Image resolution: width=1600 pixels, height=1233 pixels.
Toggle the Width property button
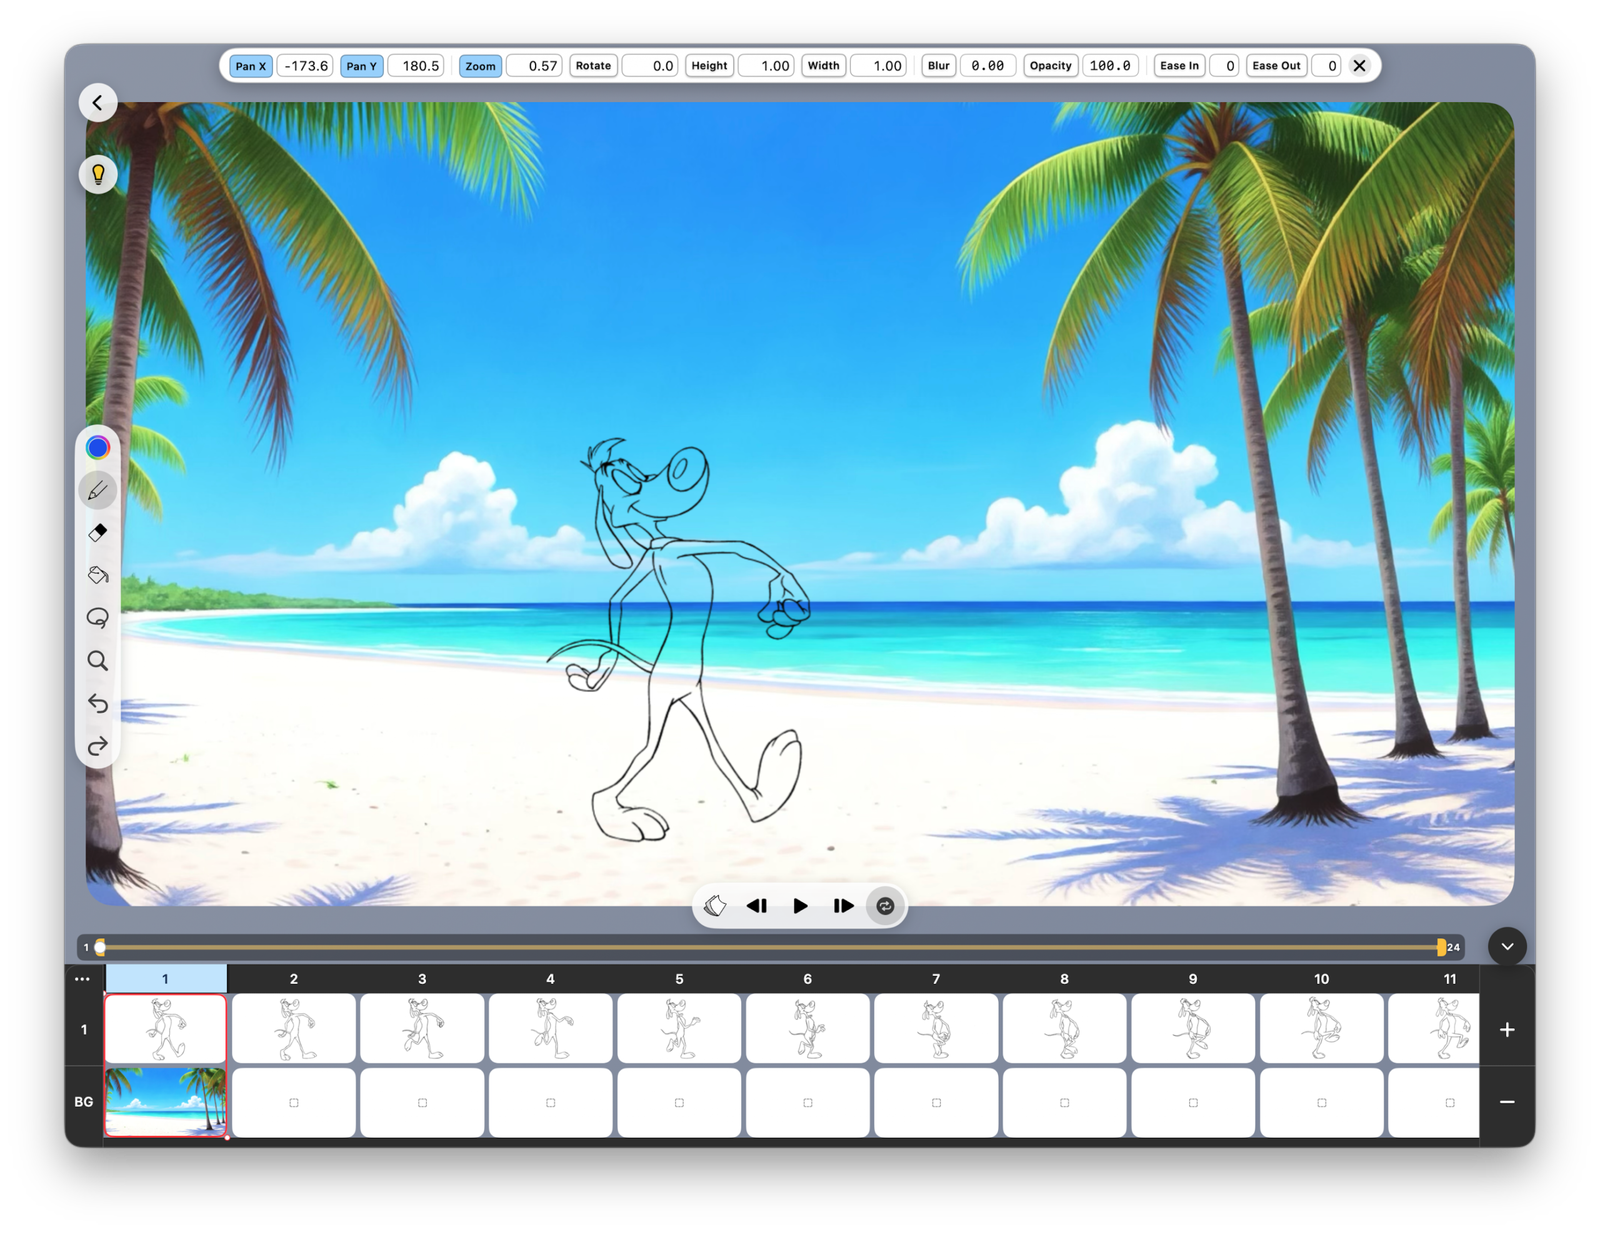823,66
